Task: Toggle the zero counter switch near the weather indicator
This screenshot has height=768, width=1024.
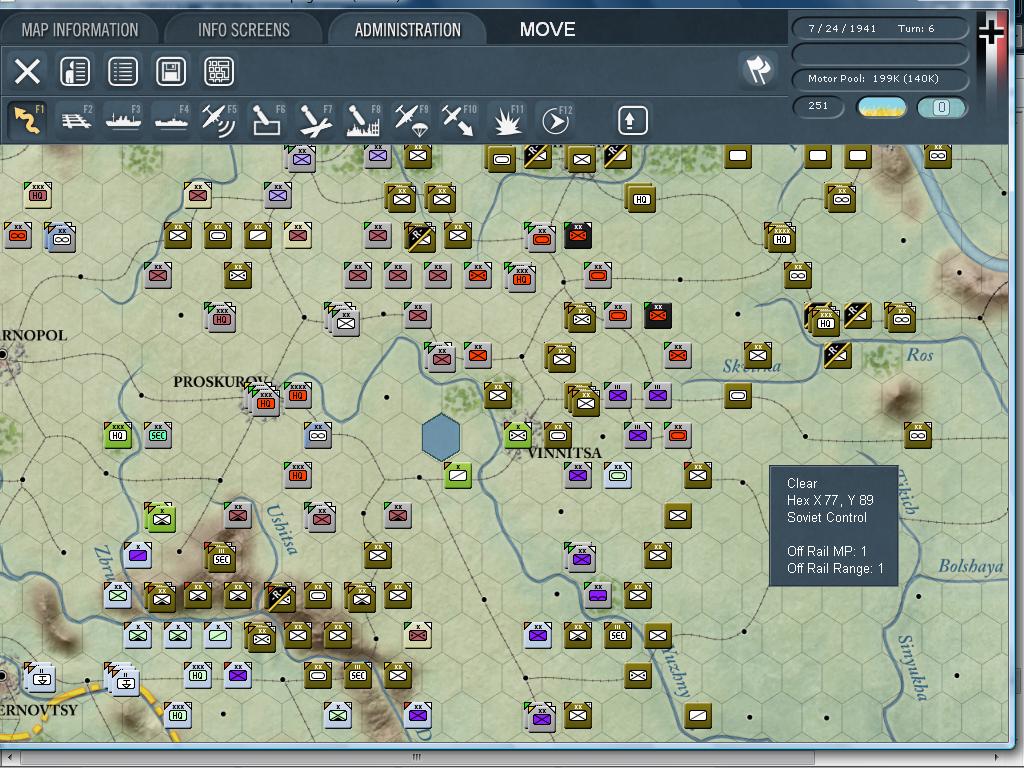Action: 941,107
